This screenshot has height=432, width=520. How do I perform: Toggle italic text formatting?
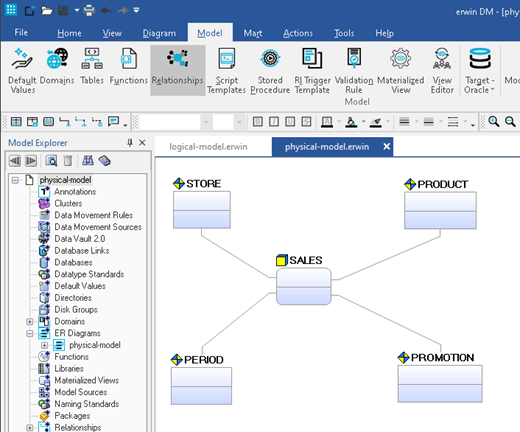pos(274,122)
